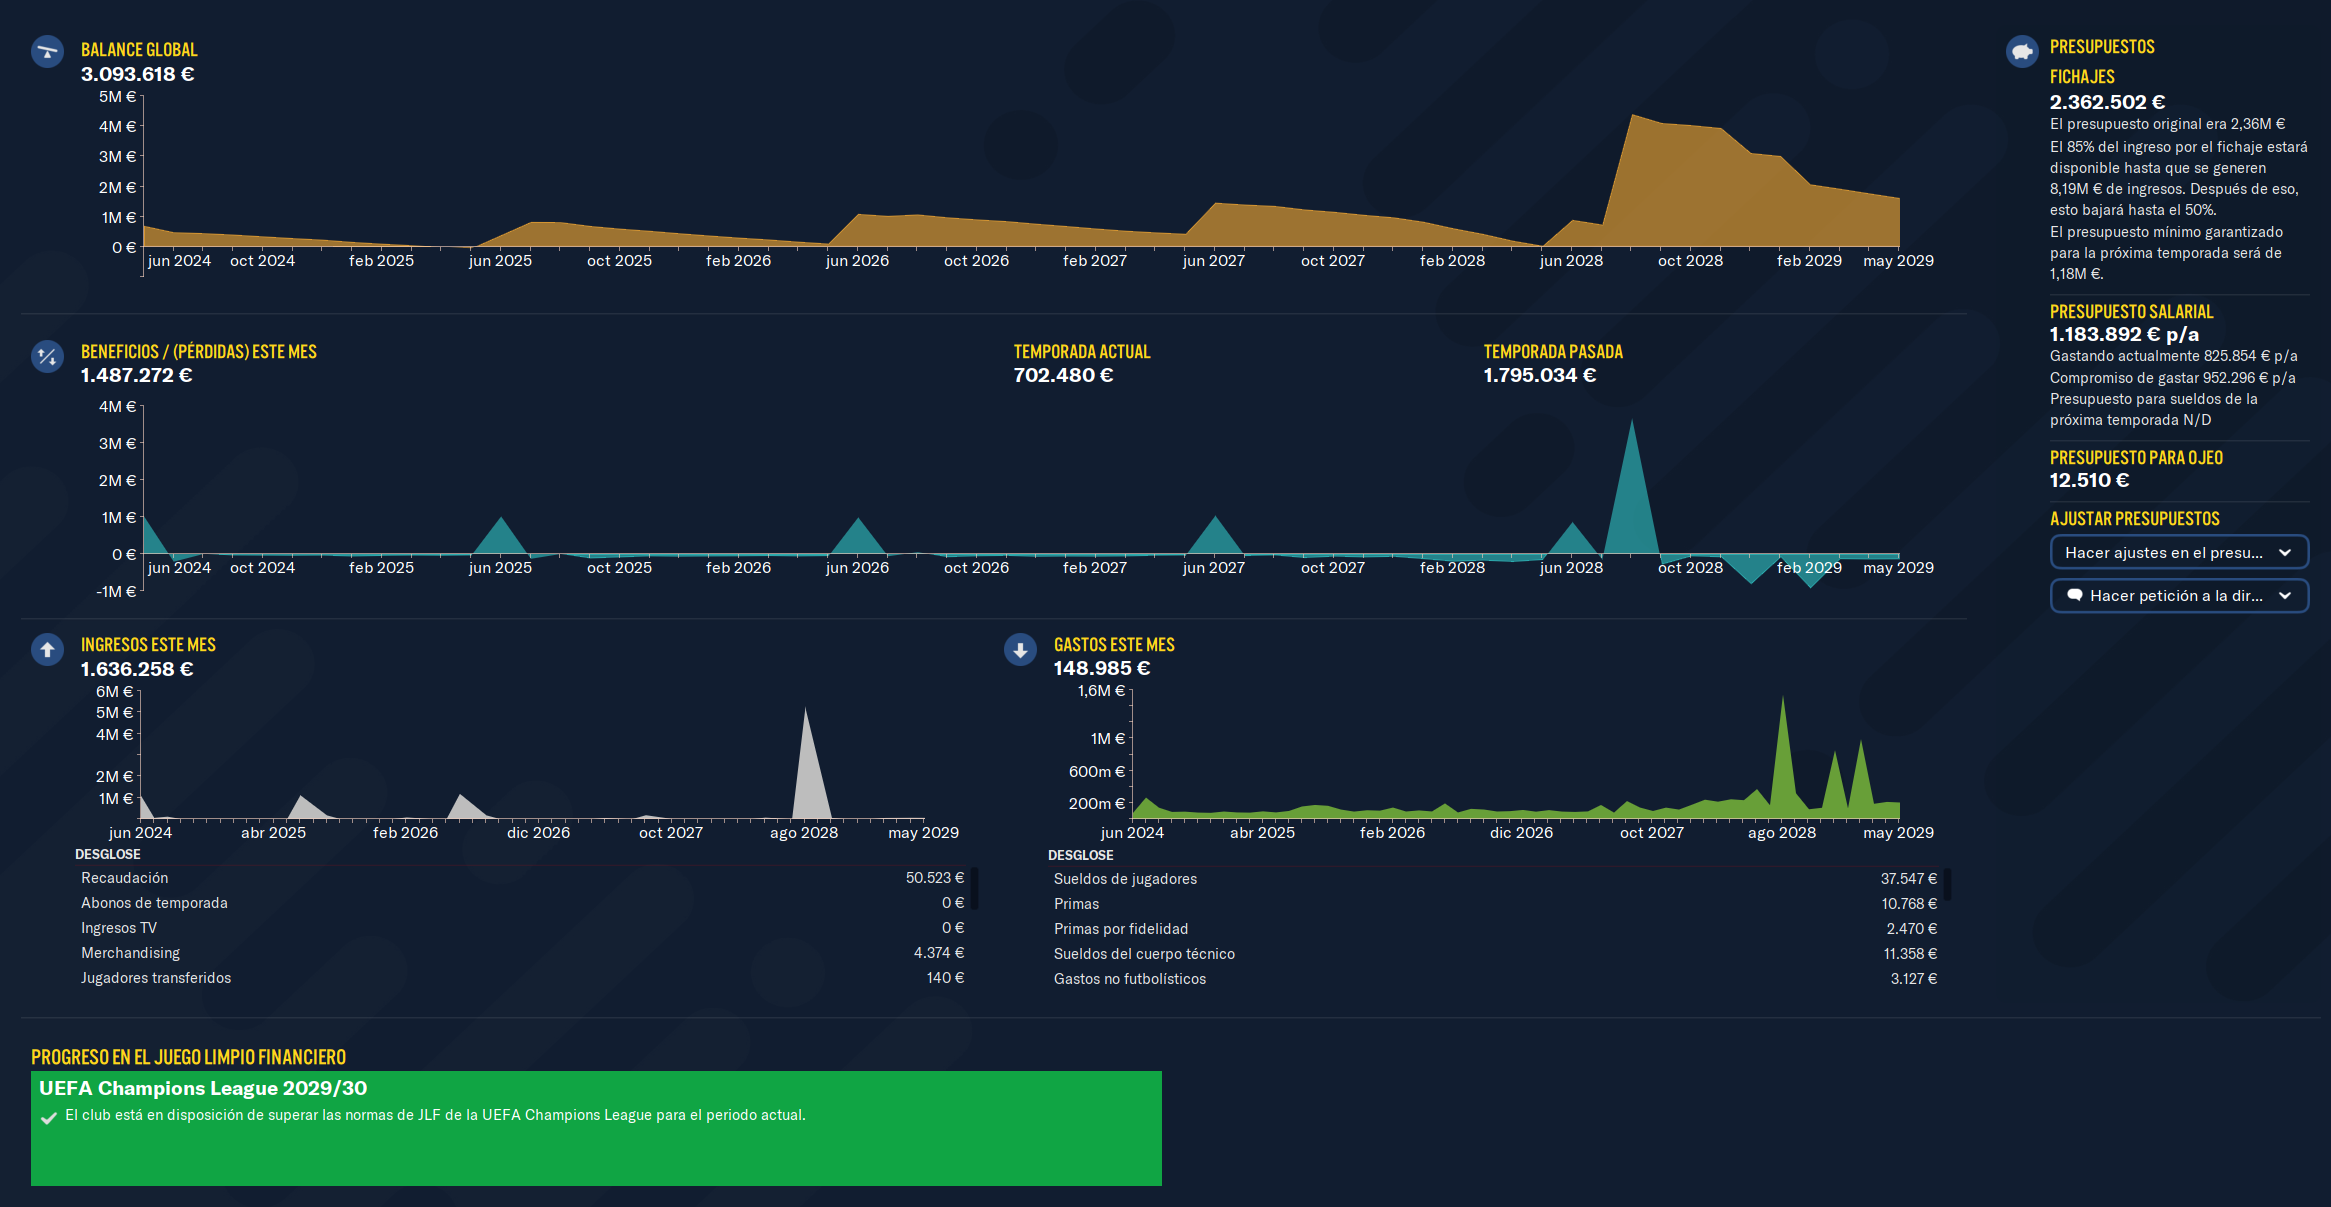The height and width of the screenshot is (1207, 2331).
Task: Click the Presupuestos piggy bank icon
Action: point(2022,51)
